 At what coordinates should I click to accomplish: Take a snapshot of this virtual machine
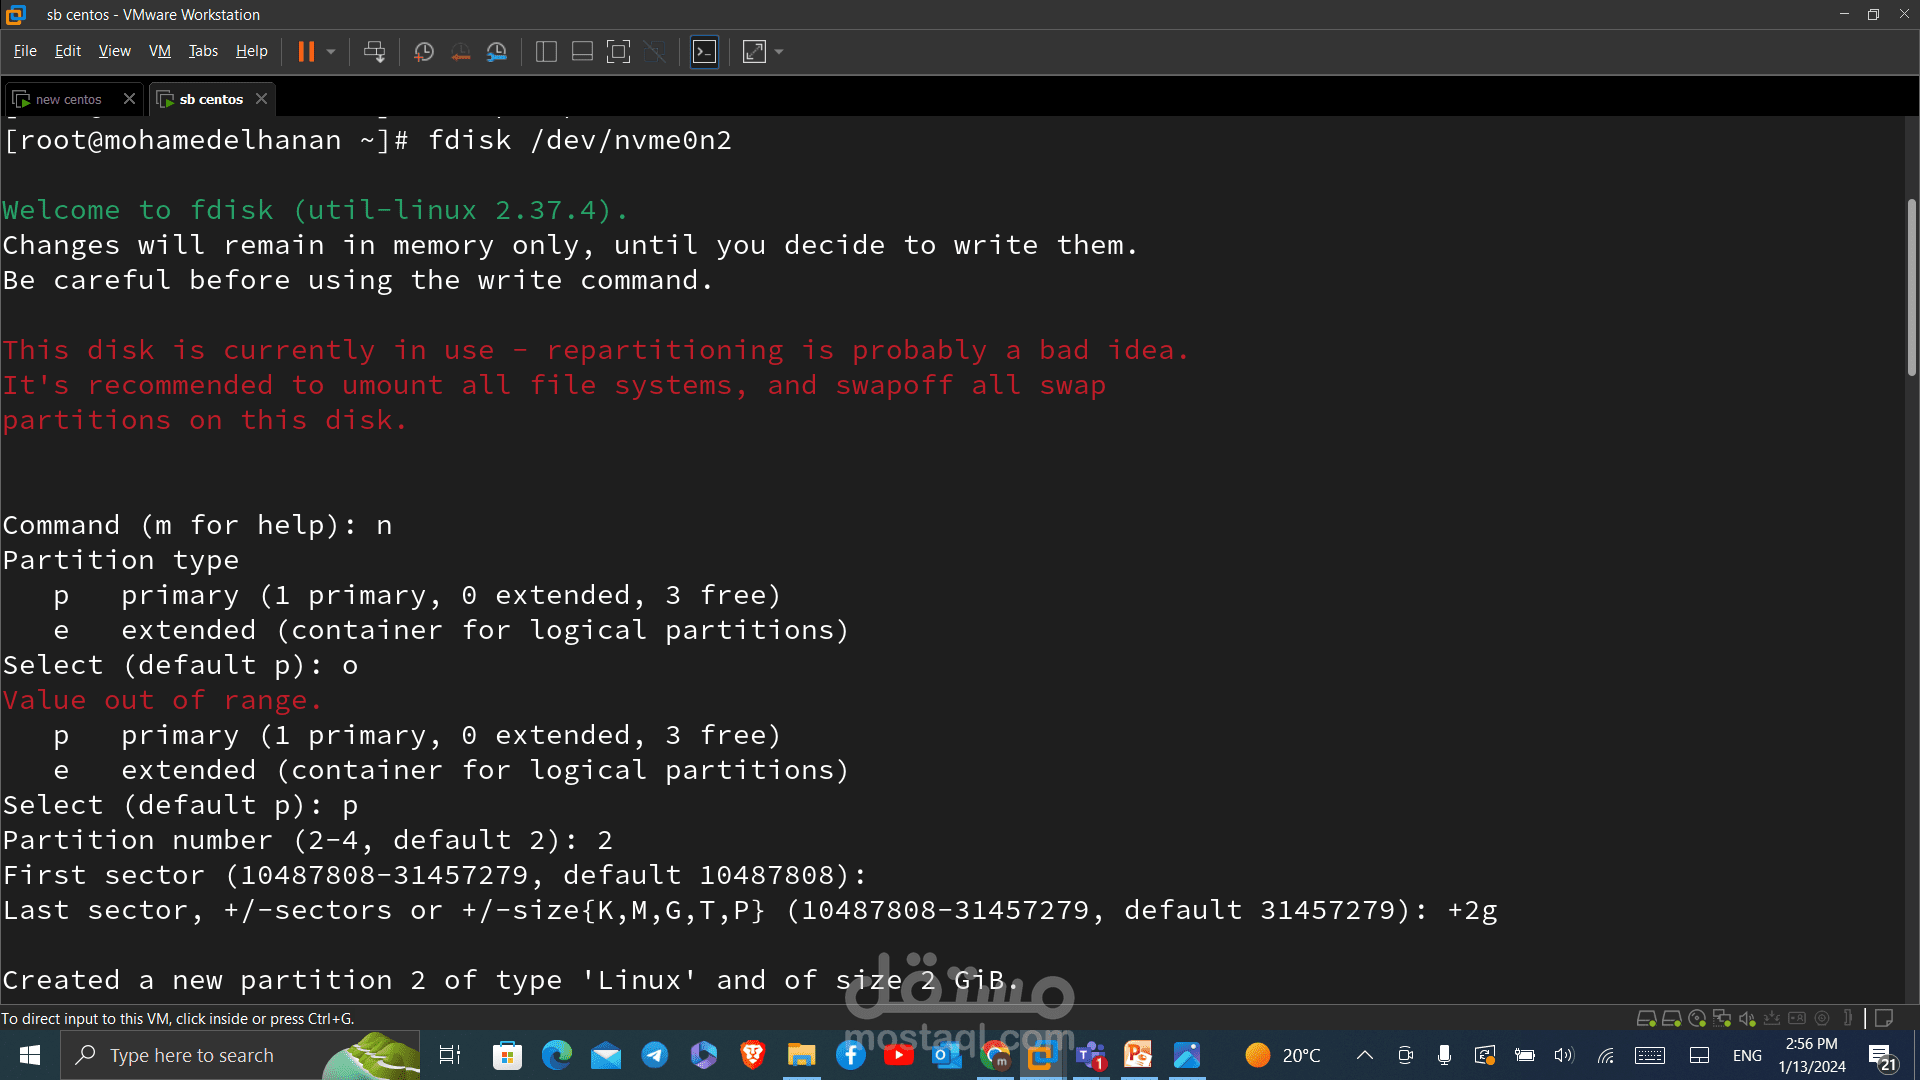(424, 52)
